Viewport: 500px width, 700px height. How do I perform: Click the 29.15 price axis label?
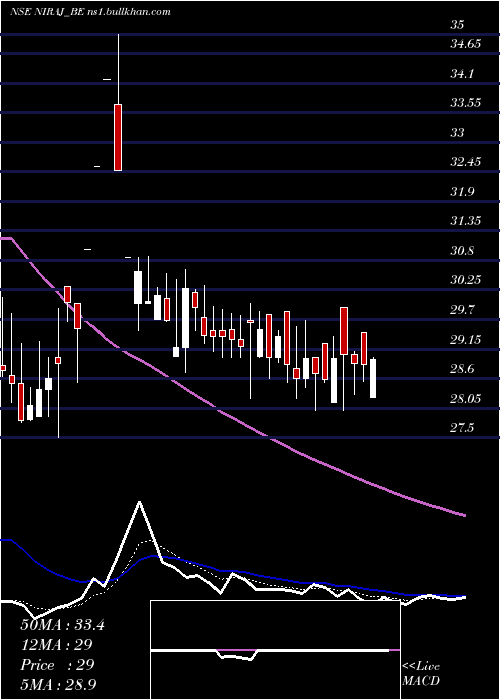[466, 339]
